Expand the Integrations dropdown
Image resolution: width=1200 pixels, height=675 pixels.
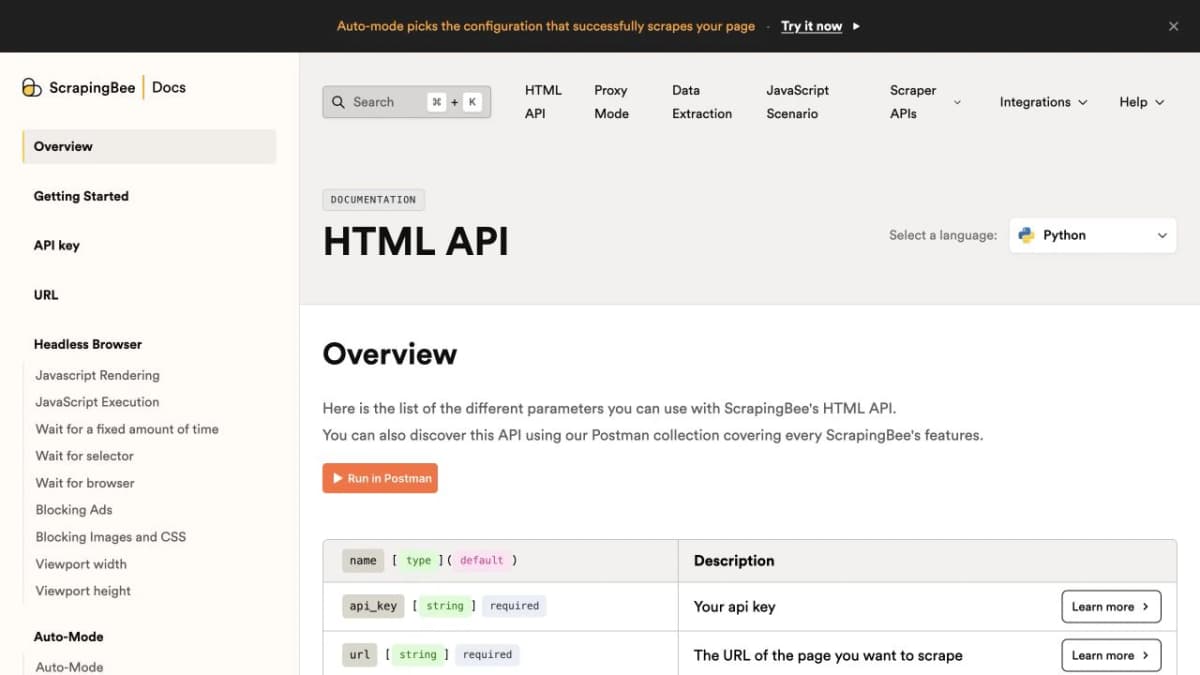coord(1043,102)
